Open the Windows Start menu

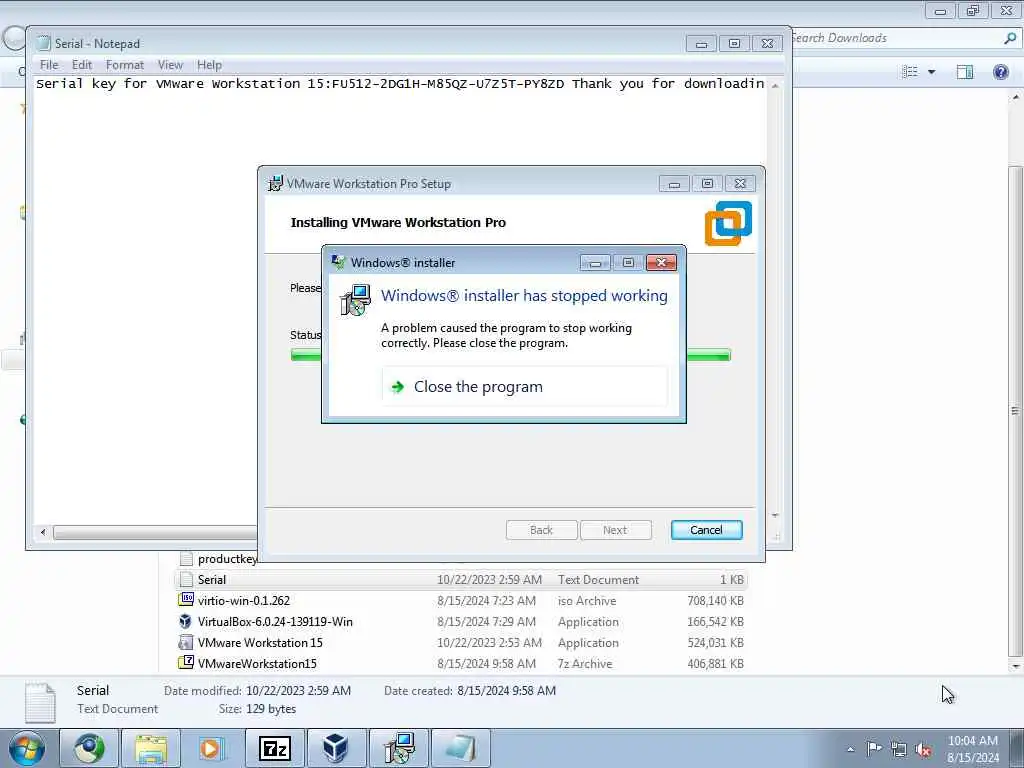[x=26, y=748]
